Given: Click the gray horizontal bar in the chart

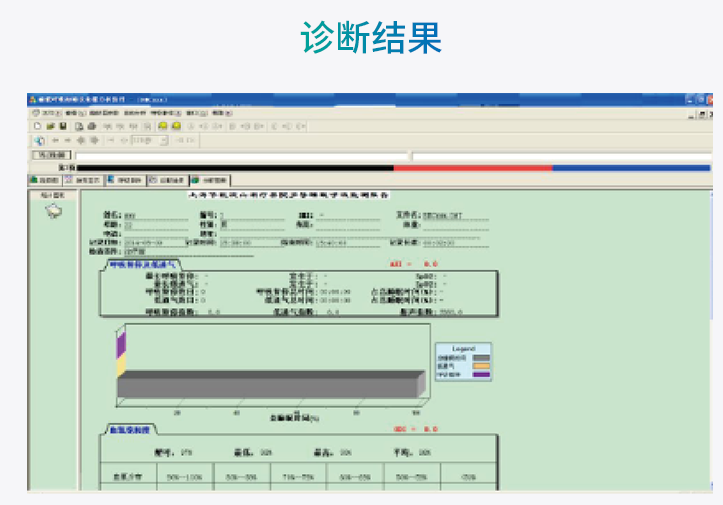Looking at the screenshot, I should coord(271,385).
